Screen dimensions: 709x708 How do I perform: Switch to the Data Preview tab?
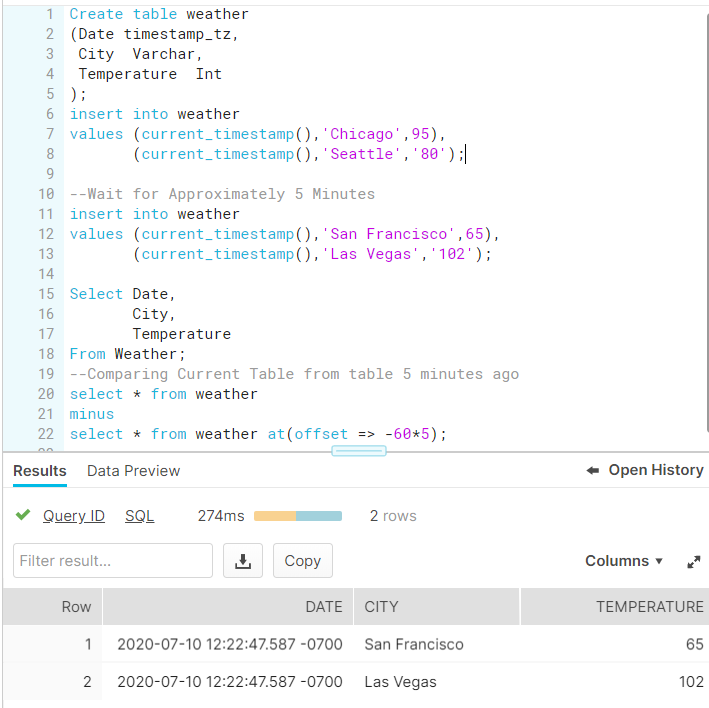tap(133, 471)
